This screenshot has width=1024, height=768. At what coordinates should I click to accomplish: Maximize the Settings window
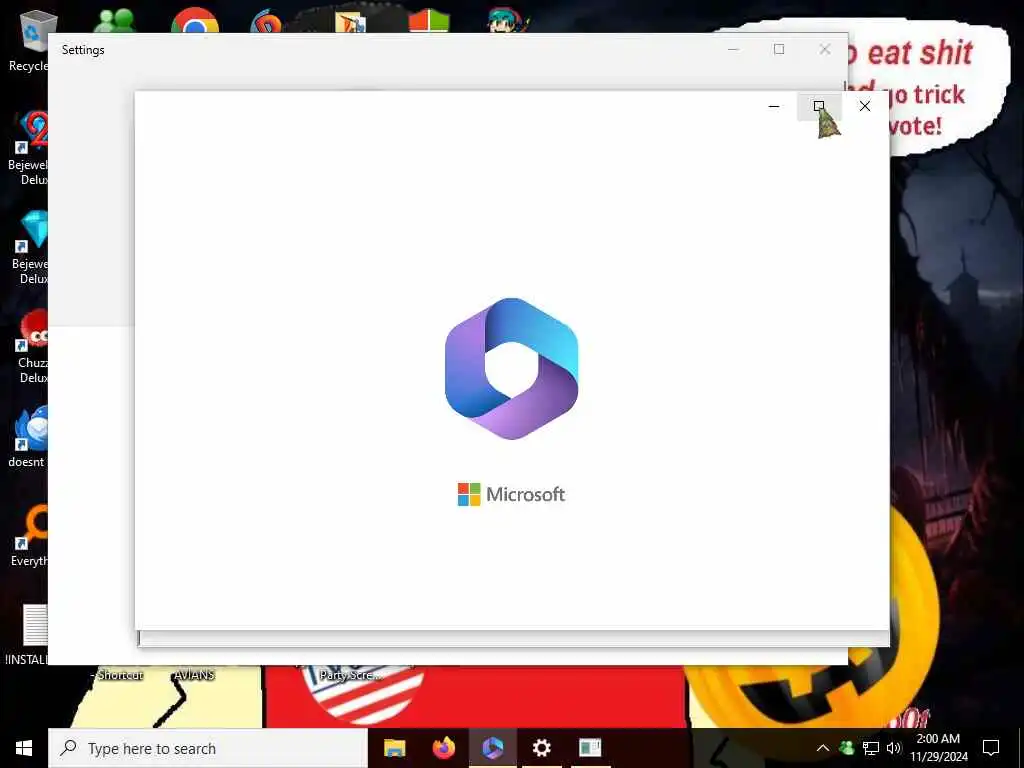(779, 50)
